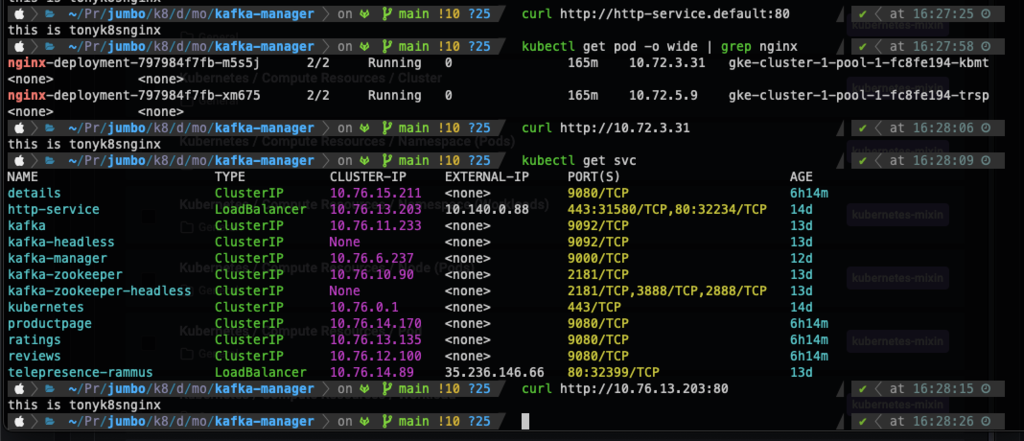Click ports 443:31580/TCP,80:32234/TCP
Screen dimensions: 1024x441
tap(667, 209)
